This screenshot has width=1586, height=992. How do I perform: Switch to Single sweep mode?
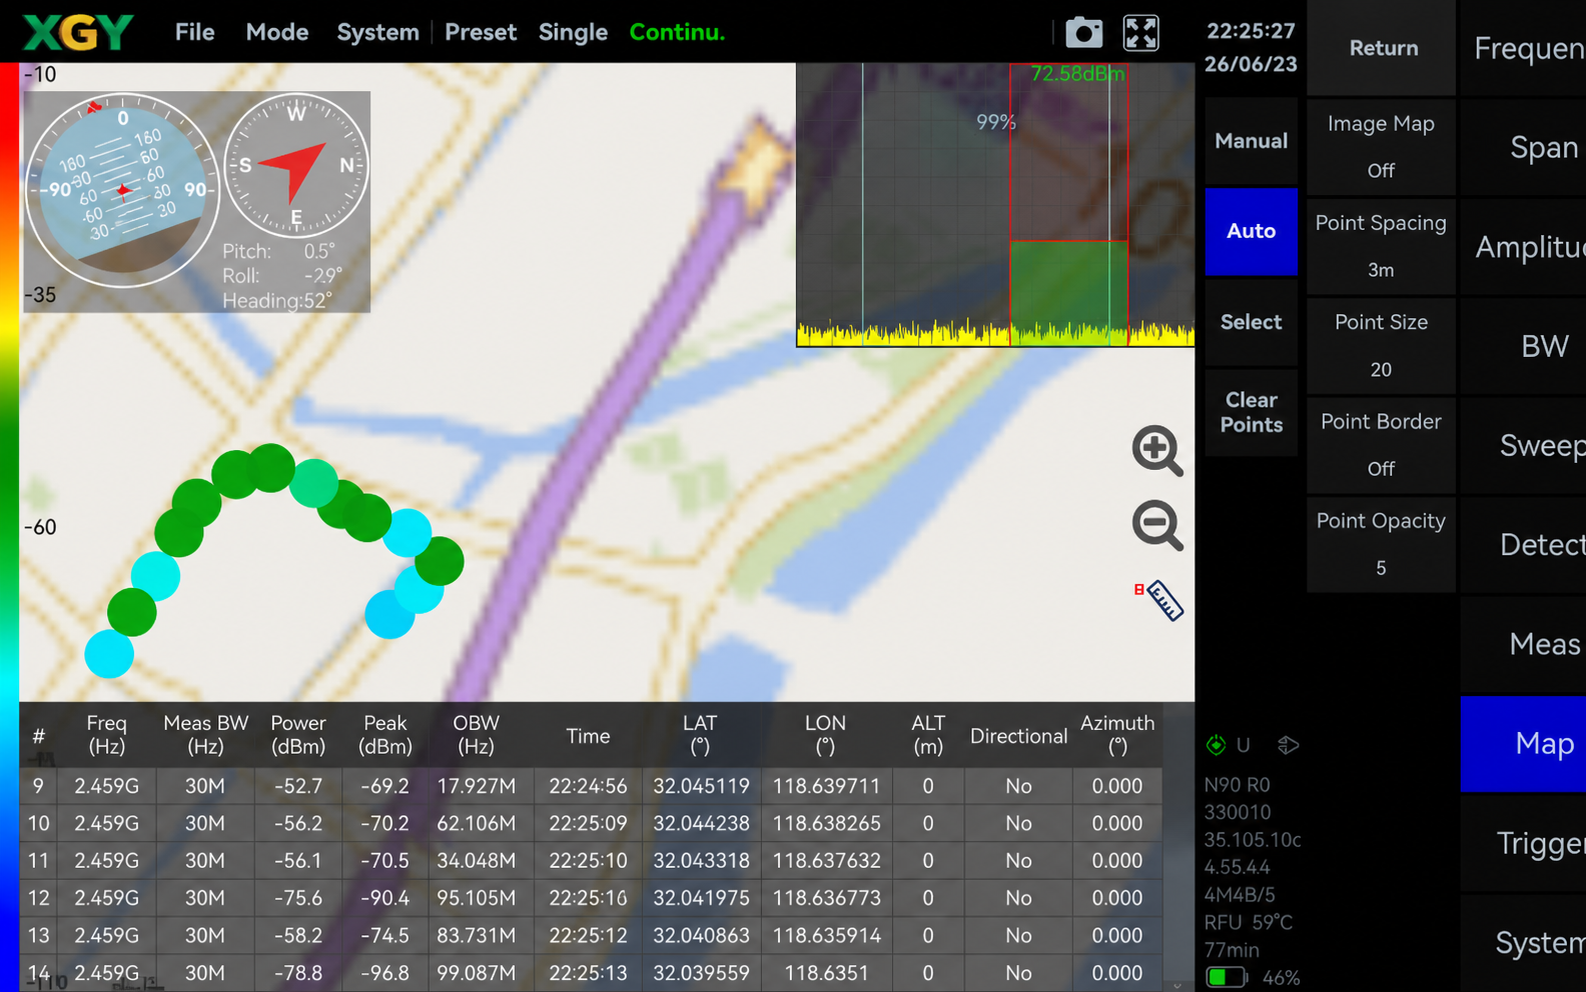[573, 32]
